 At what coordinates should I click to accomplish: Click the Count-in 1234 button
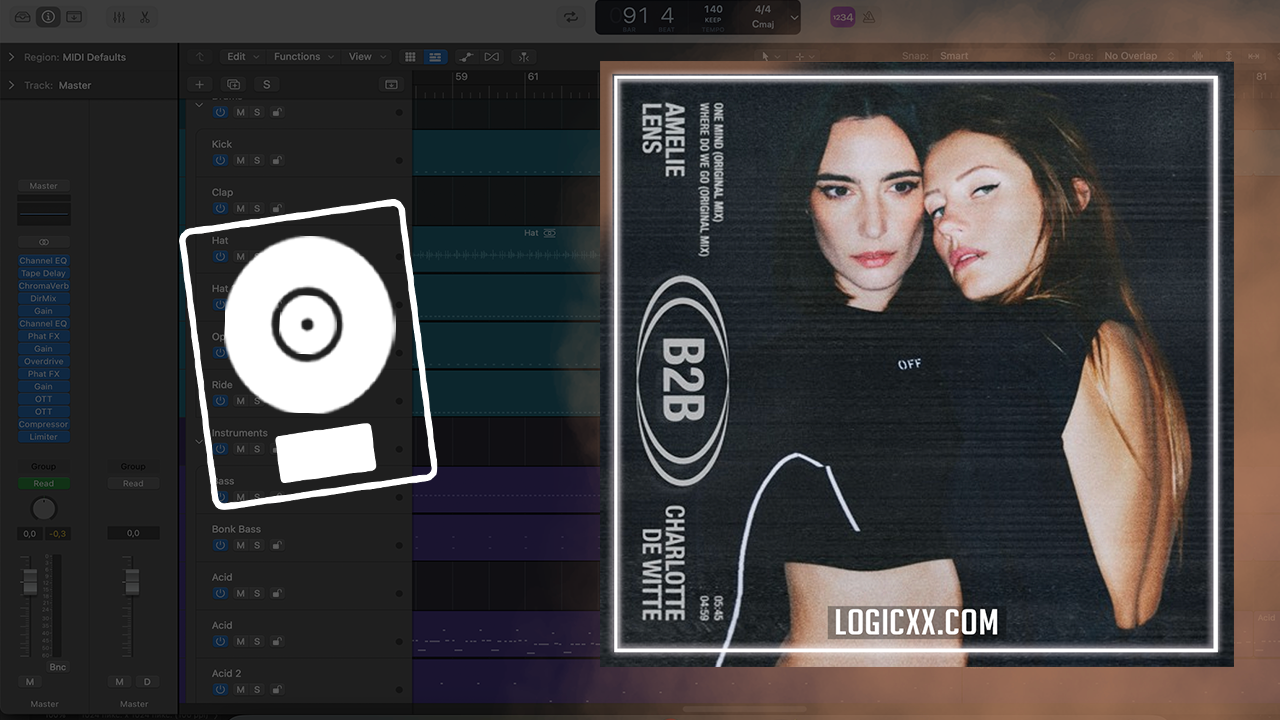pos(843,17)
